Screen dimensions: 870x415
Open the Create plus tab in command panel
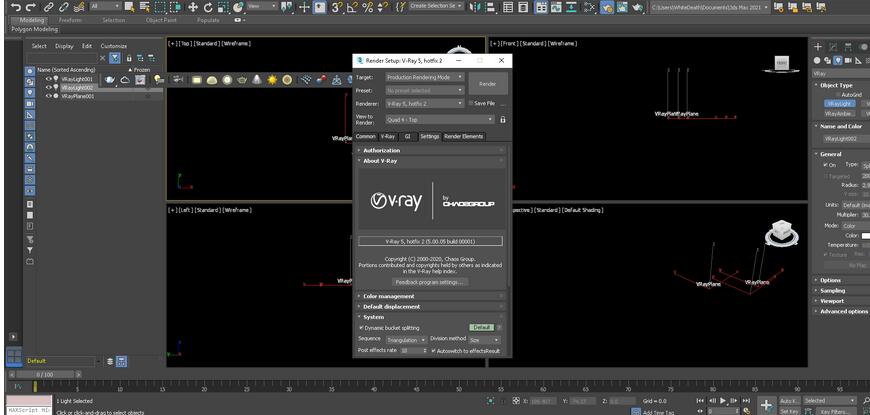pos(818,47)
